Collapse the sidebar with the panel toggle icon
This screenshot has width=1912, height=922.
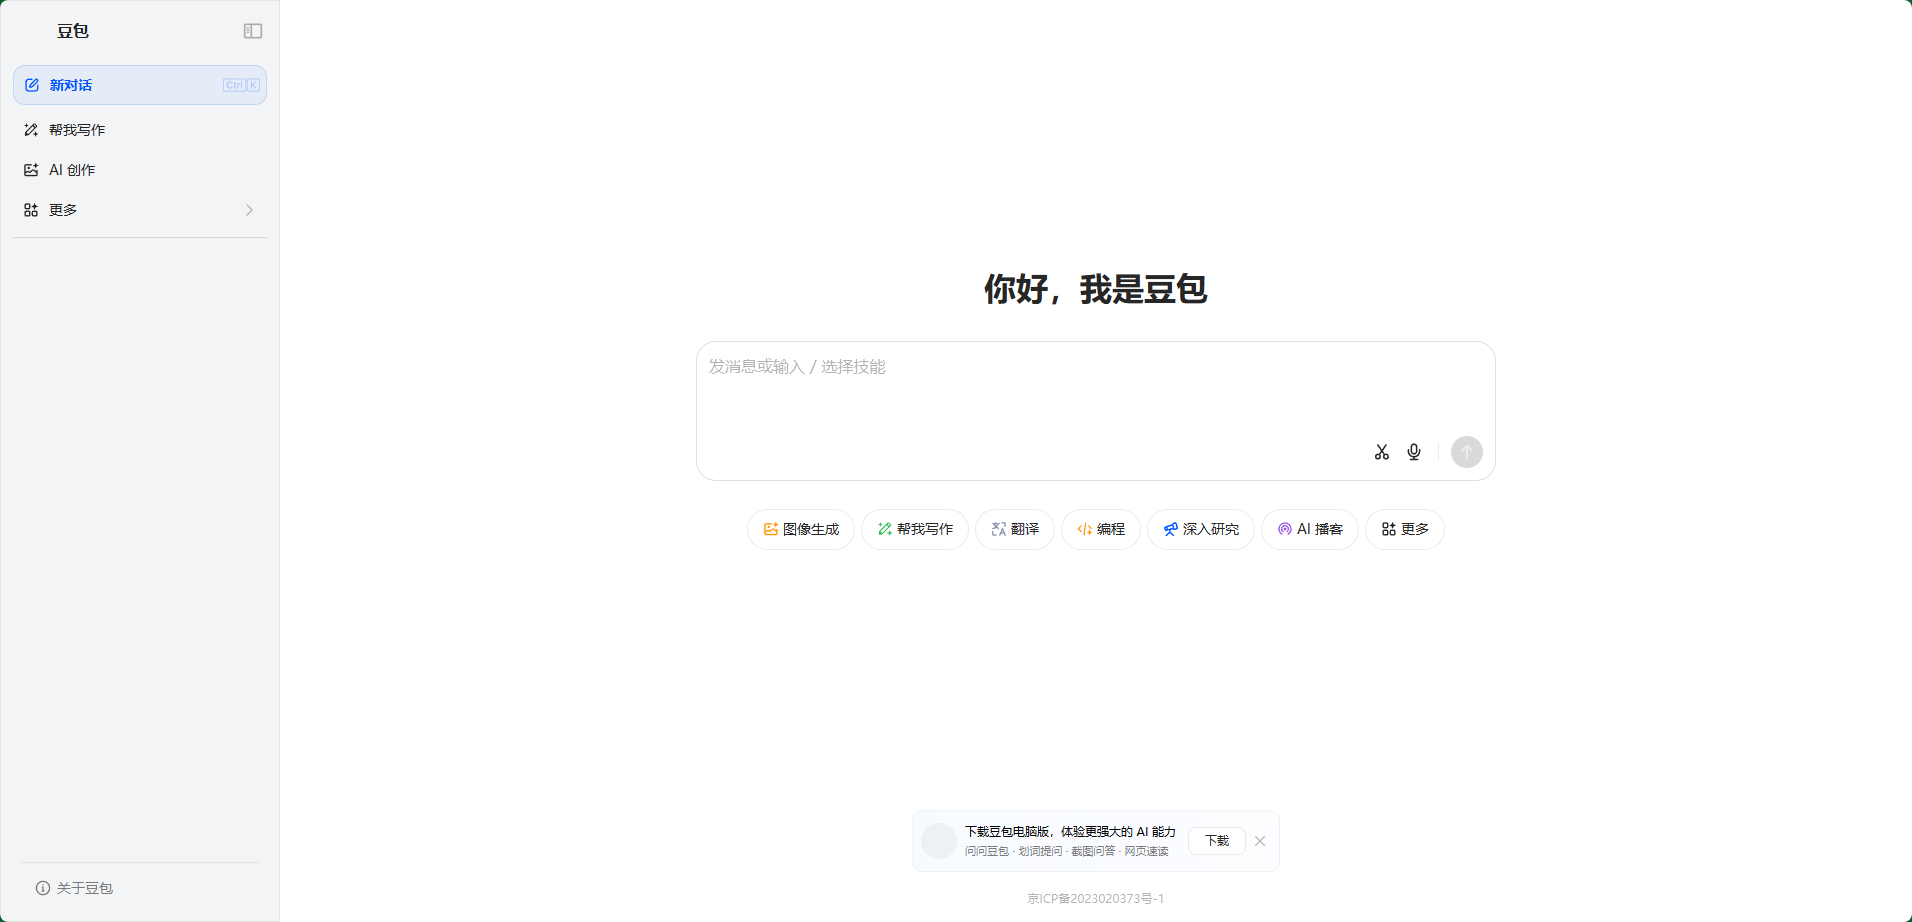[x=253, y=31]
